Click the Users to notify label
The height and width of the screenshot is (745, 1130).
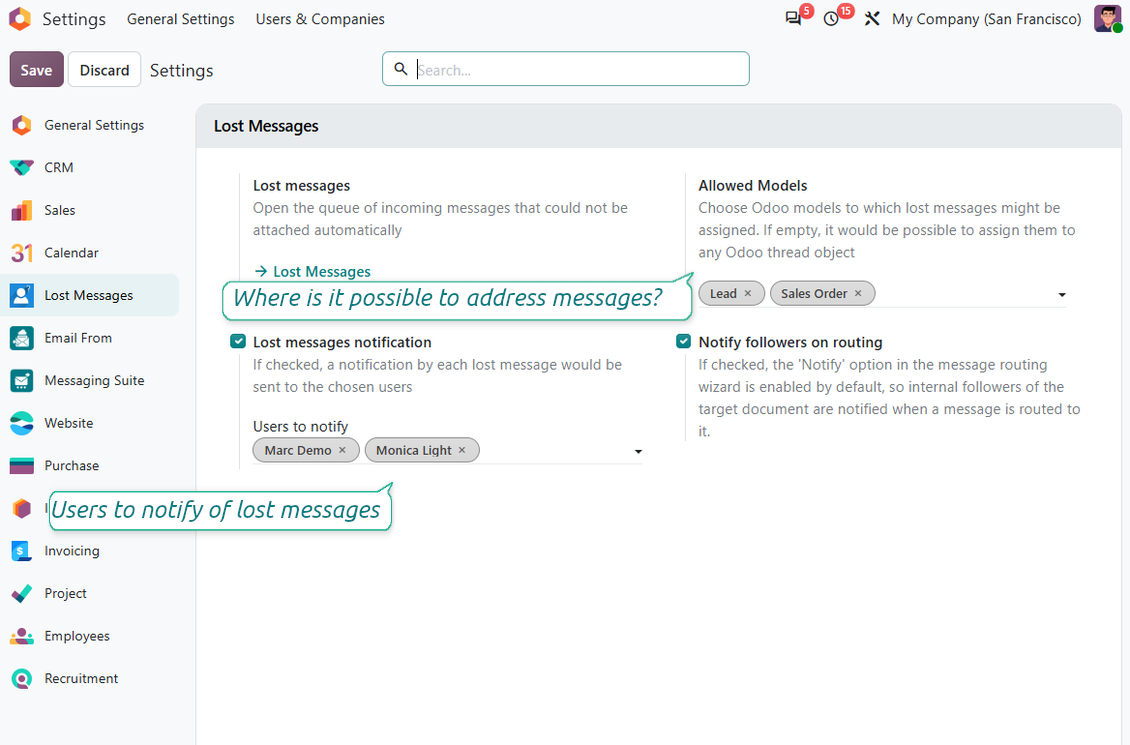pos(301,427)
